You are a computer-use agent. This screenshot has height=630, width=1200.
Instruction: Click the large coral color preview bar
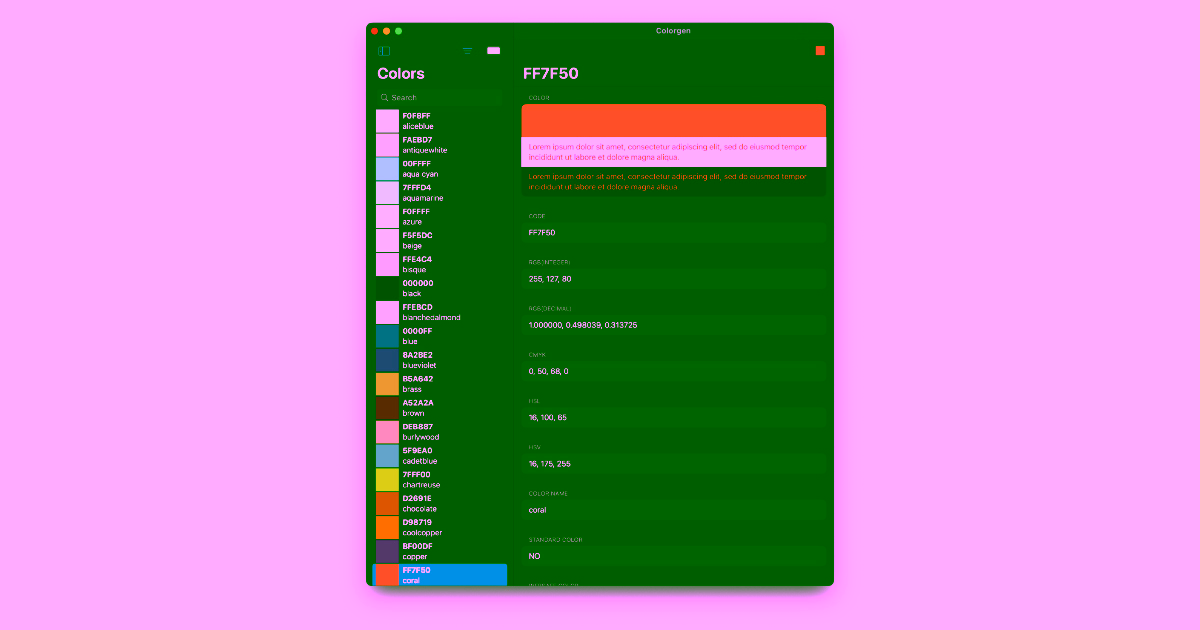pyautogui.click(x=673, y=121)
